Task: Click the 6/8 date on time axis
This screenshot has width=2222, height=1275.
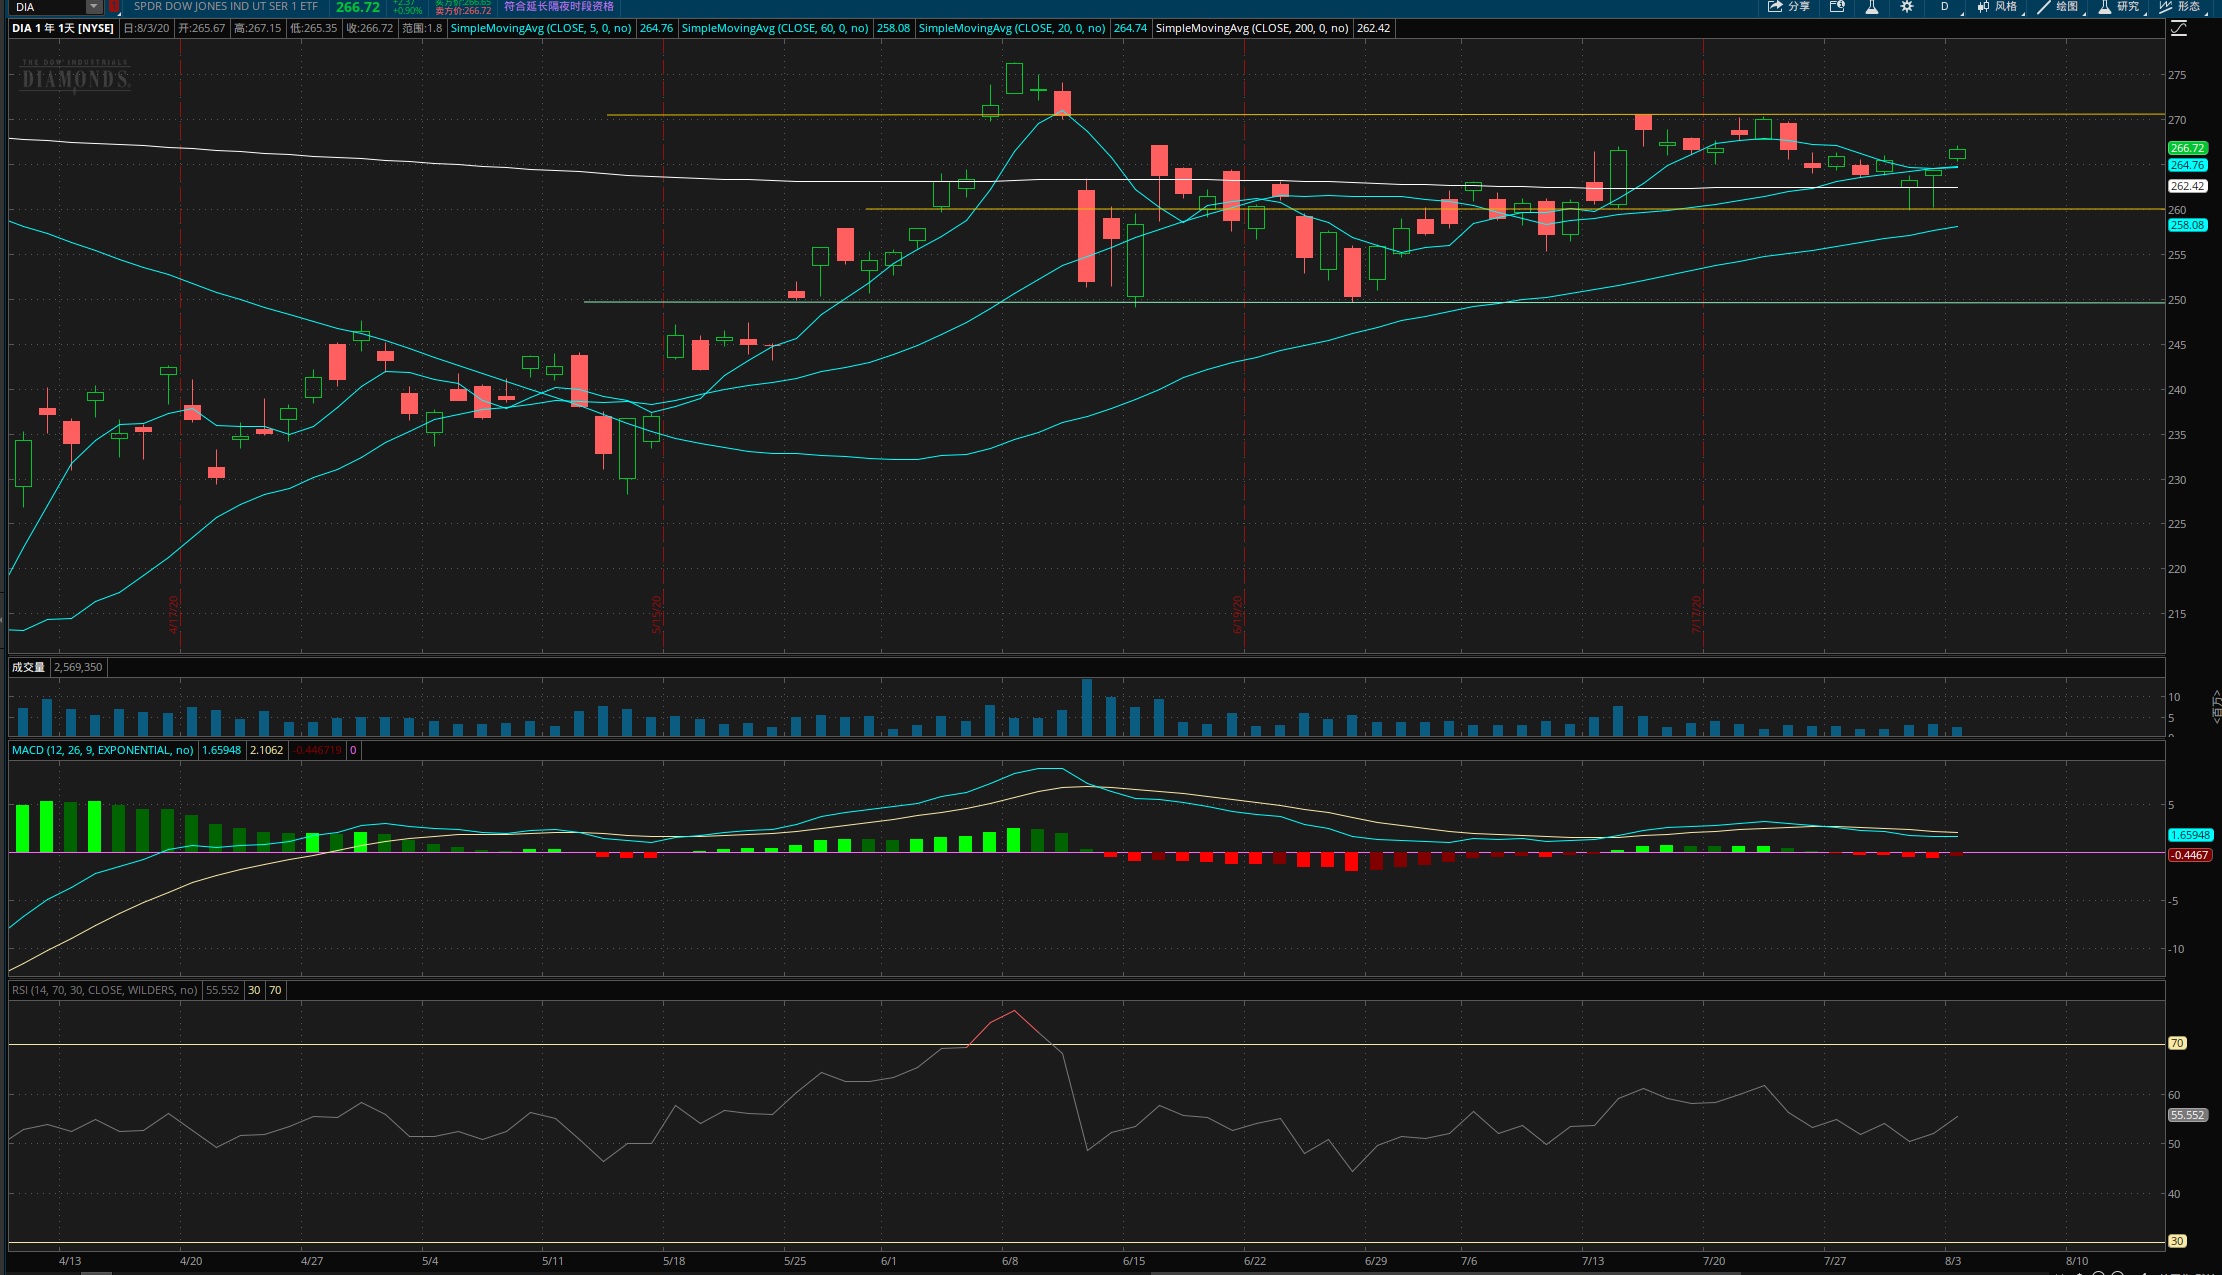Action: (x=1010, y=1261)
